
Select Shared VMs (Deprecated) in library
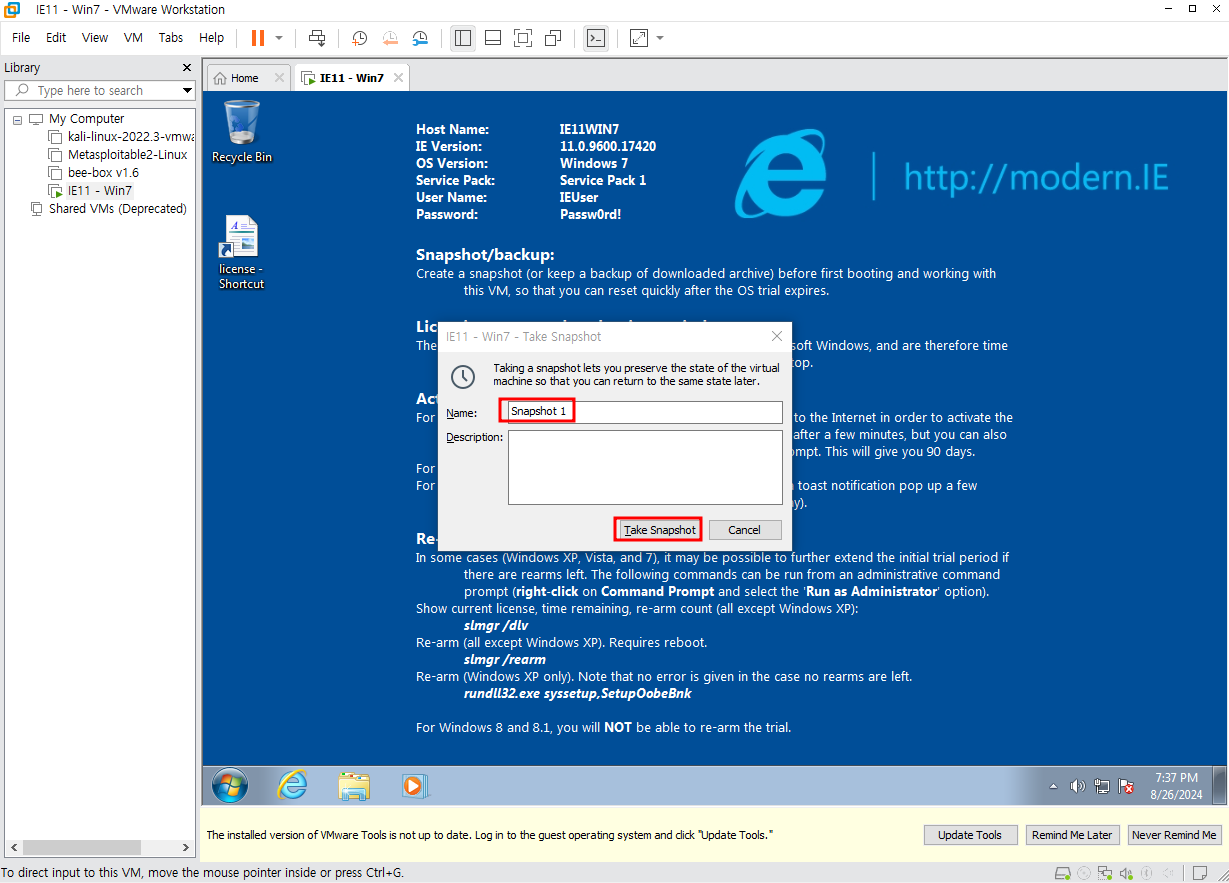coord(109,209)
